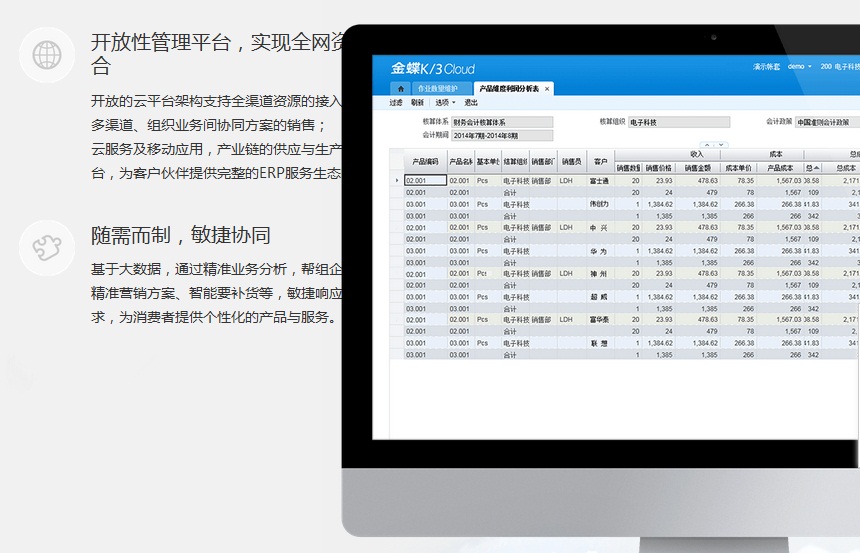Image resolution: width=860 pixels, height=553 pixels.
Task: Click the 刷新 refresh button
Action: pyautogui.click(x=418, y=103)
